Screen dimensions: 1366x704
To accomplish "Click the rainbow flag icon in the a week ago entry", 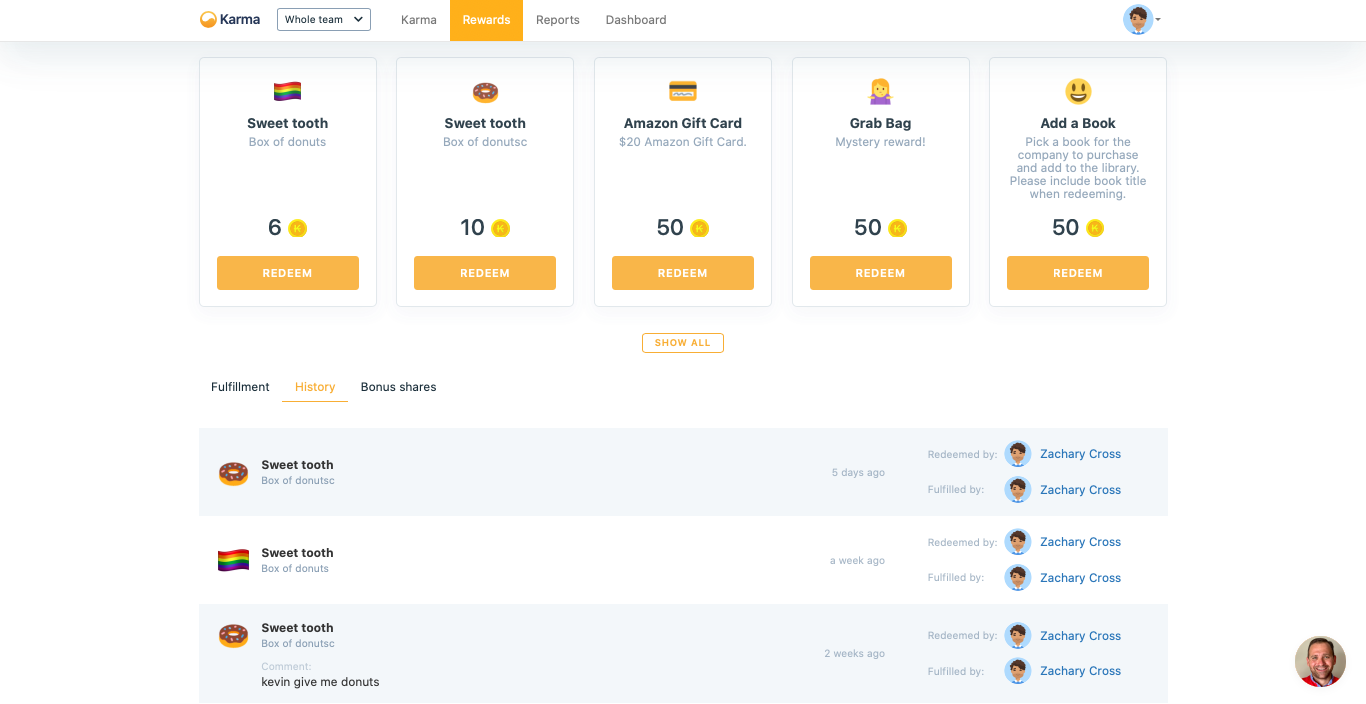I will click(x=233, y=561).
